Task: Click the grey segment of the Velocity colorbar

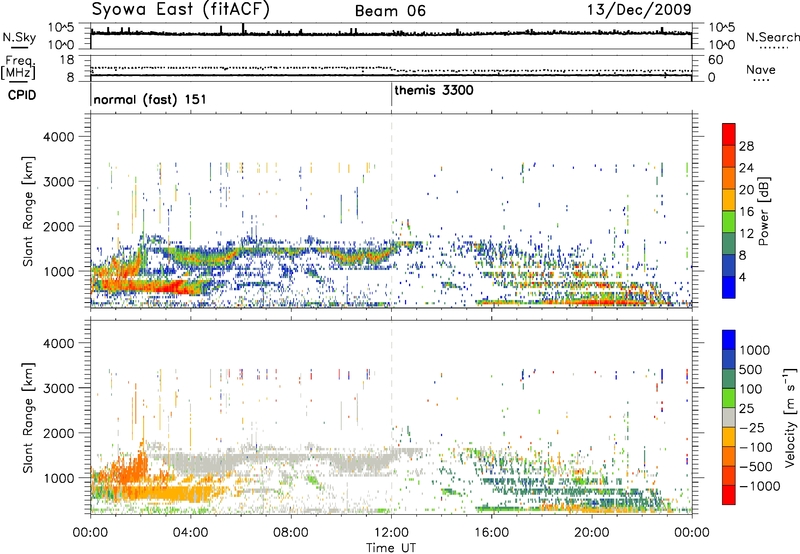Action: (729, 418)
